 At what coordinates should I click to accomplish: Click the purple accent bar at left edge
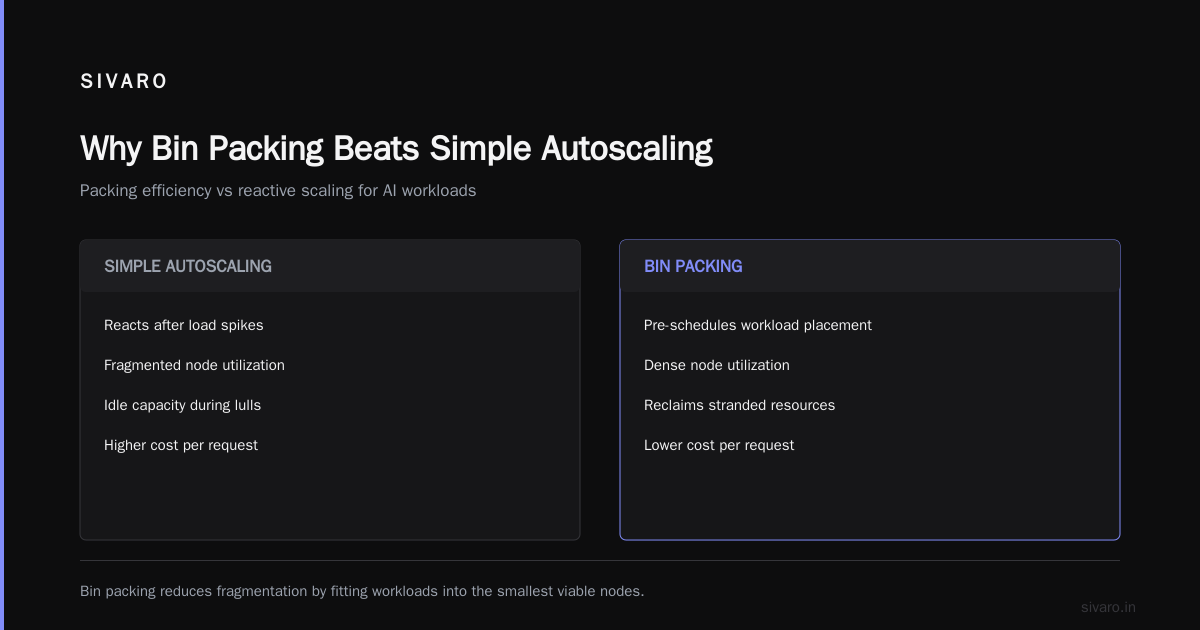pos(2,315)
